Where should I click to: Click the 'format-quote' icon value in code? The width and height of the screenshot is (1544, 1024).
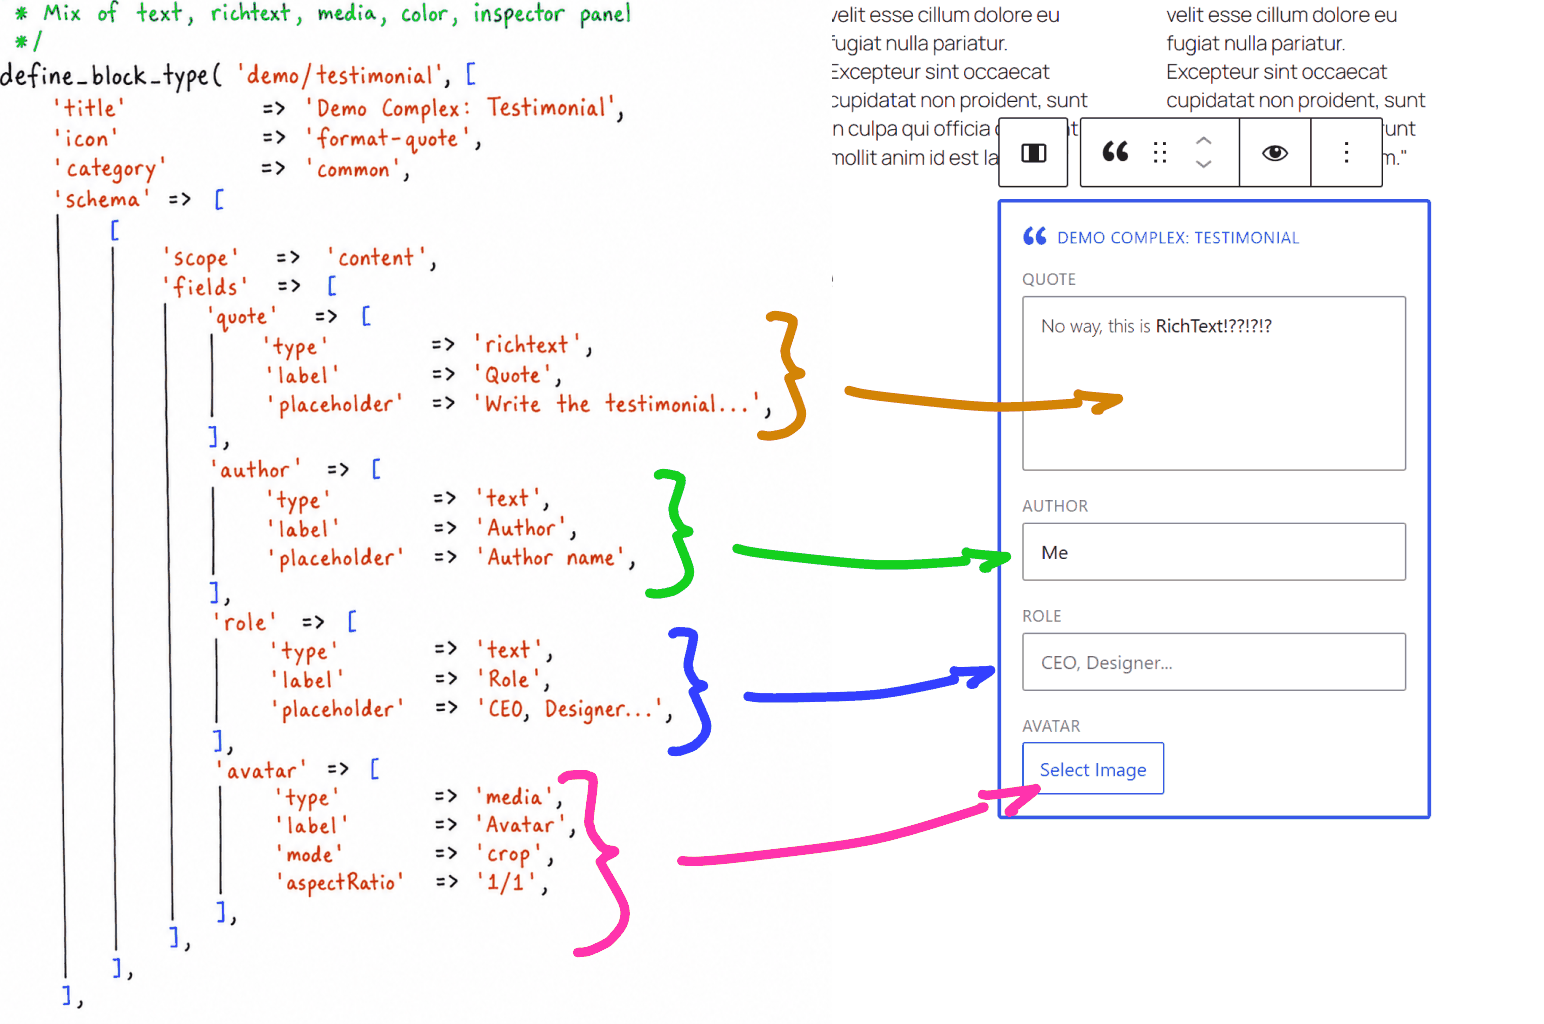click(392, 139)
